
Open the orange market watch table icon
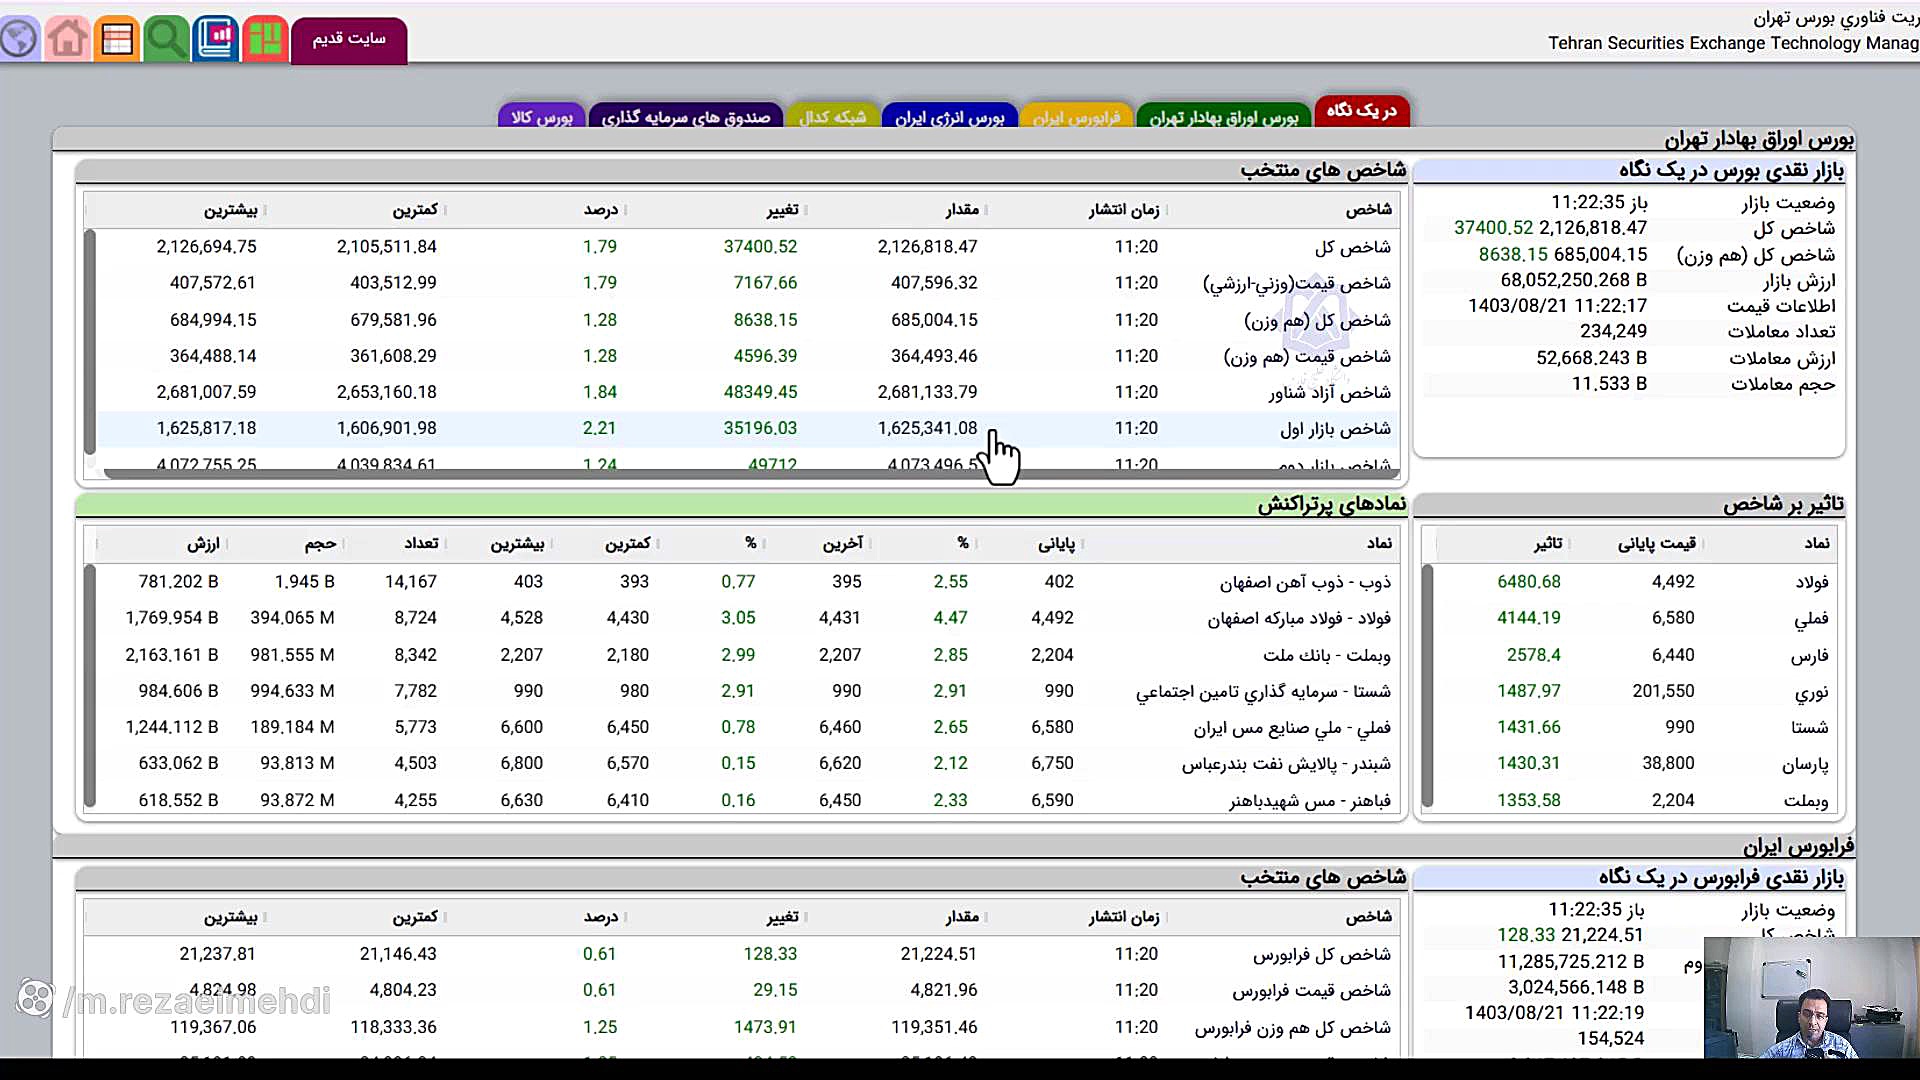pos(117,39)
